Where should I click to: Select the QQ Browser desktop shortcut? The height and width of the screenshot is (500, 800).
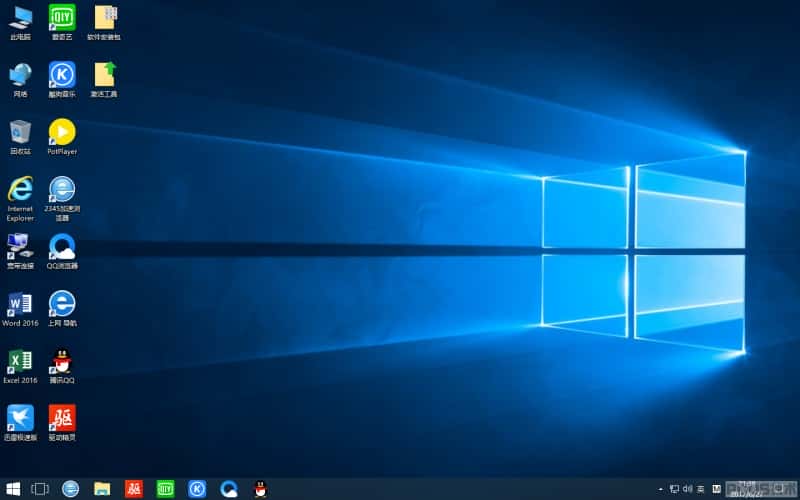coord(62,251)
